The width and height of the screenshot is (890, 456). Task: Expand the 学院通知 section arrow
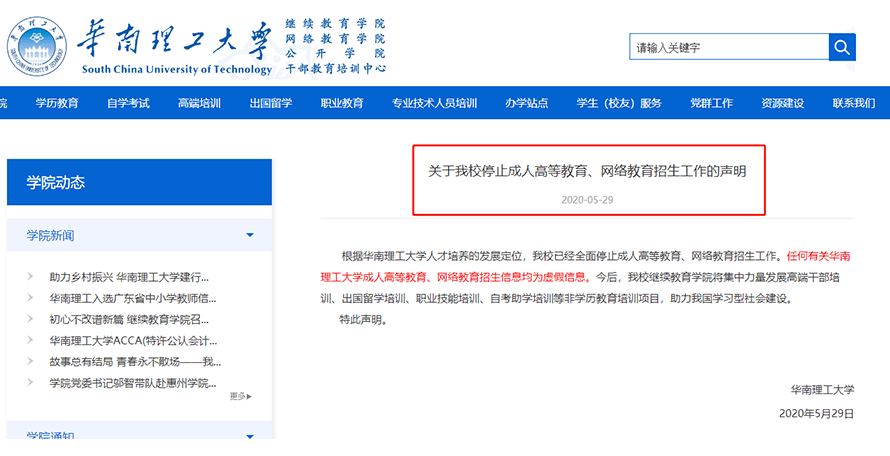point(250,436)
